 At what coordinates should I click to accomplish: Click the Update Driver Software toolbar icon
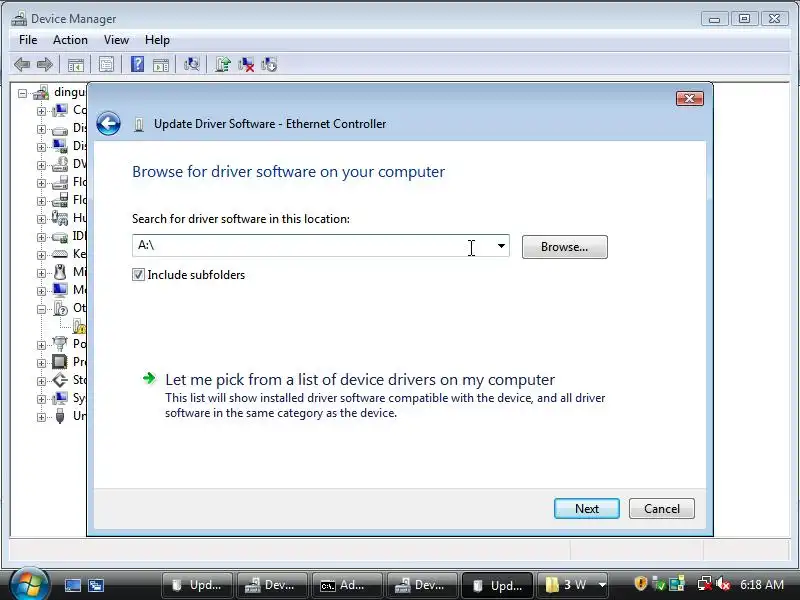pyautogui.click(x=222, y=64)
